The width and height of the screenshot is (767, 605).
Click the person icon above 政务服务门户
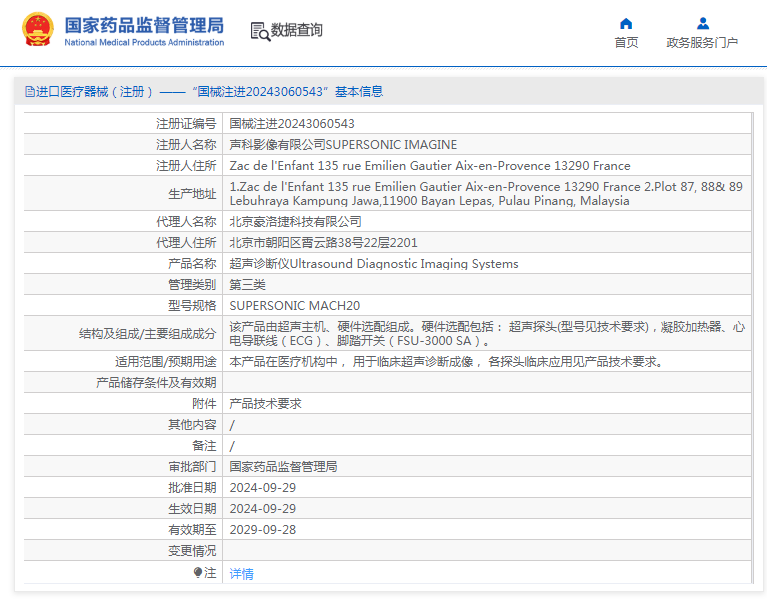pos(702,23)
